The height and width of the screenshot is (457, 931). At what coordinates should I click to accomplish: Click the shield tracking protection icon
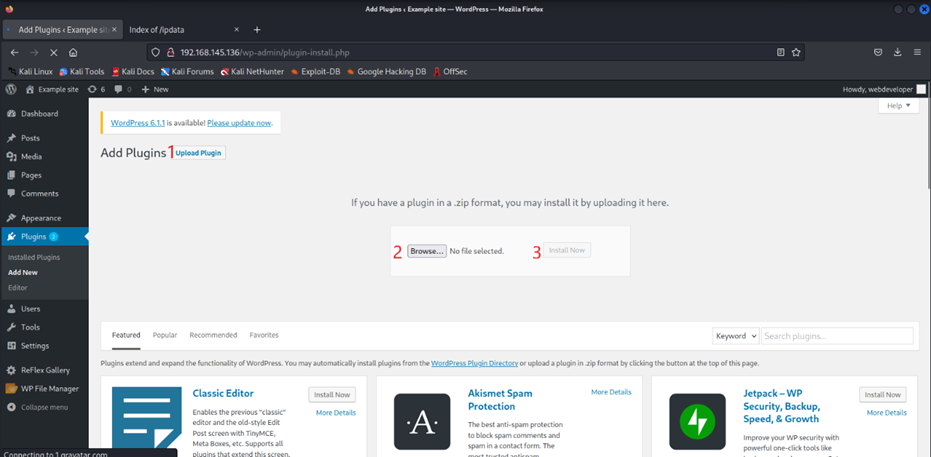click(156, 52)
